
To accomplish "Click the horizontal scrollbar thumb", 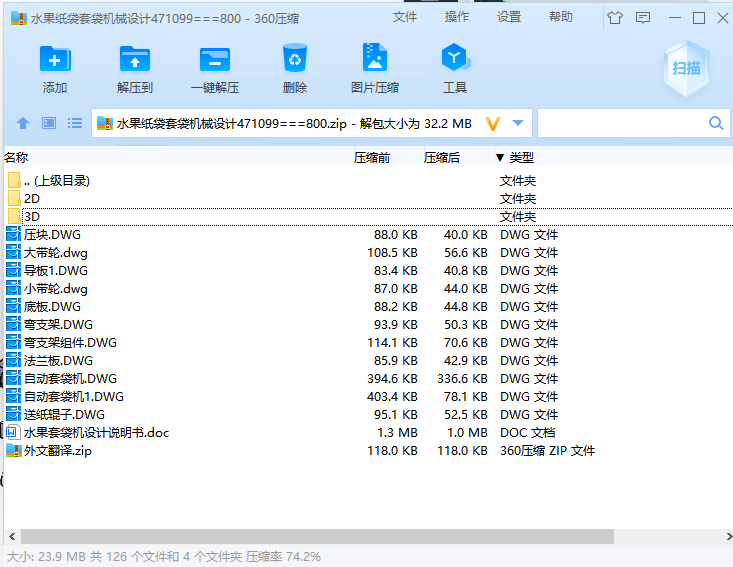I will point(317,537).
